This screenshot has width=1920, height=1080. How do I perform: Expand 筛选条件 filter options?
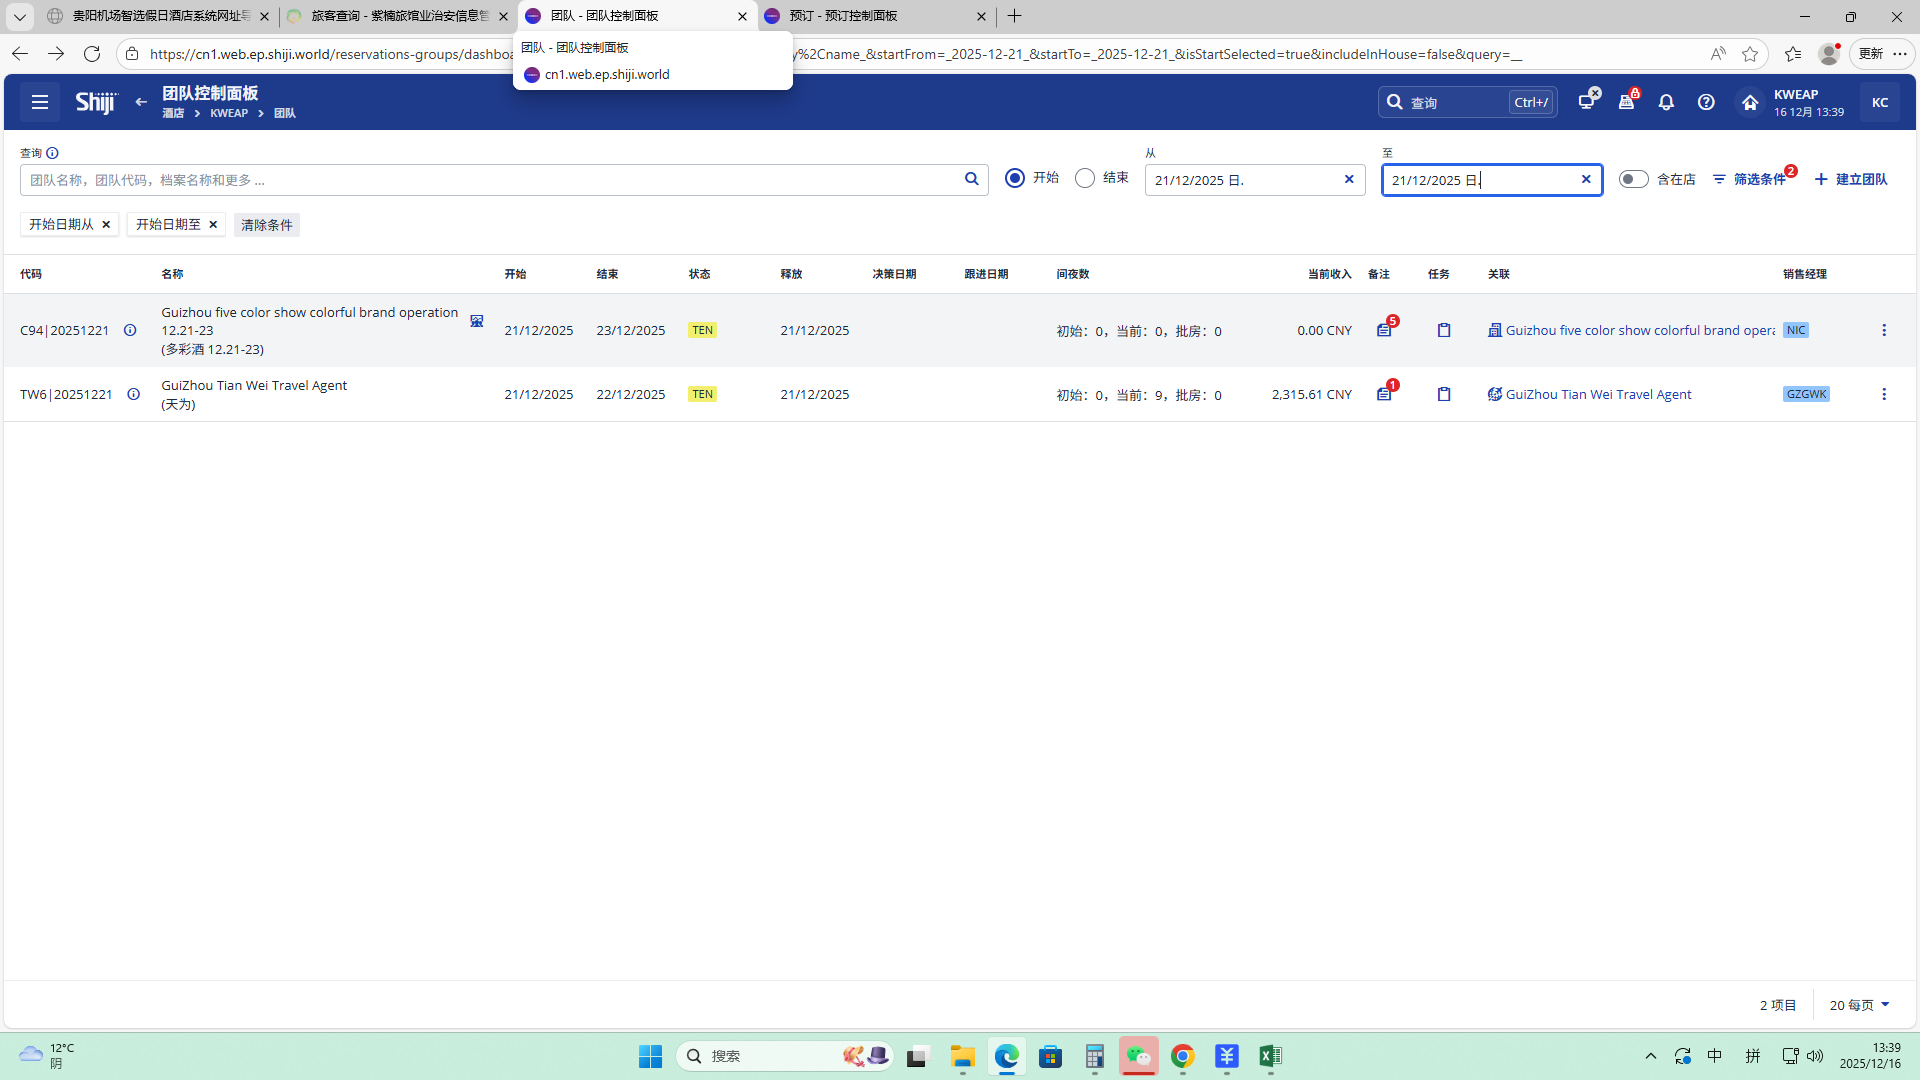pyautogui.click(x=1750, y=179)
